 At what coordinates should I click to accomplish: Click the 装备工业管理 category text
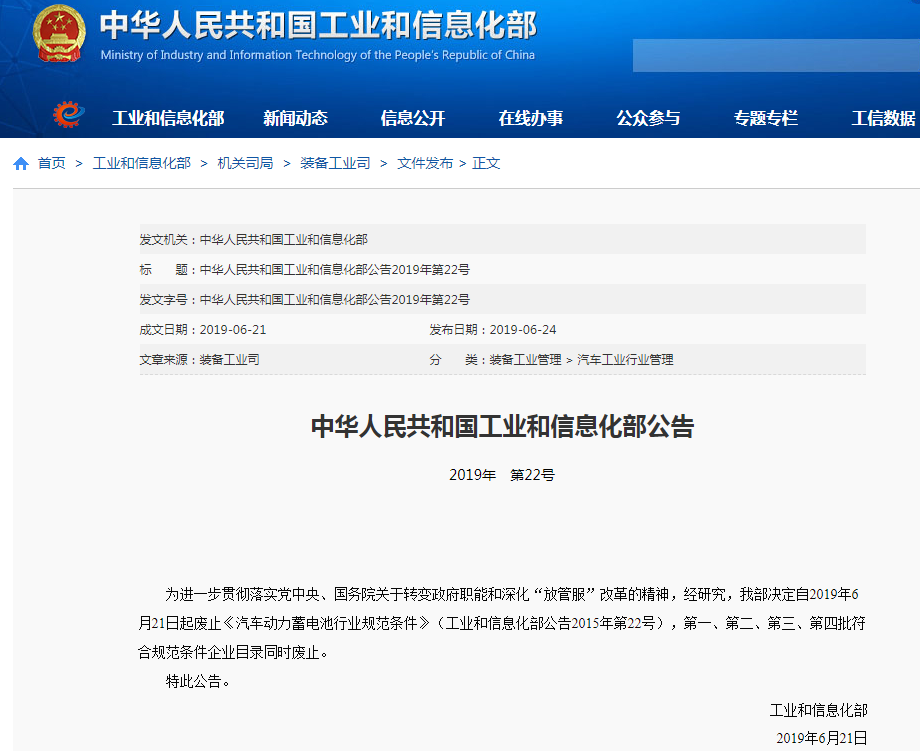pos(525,360)
